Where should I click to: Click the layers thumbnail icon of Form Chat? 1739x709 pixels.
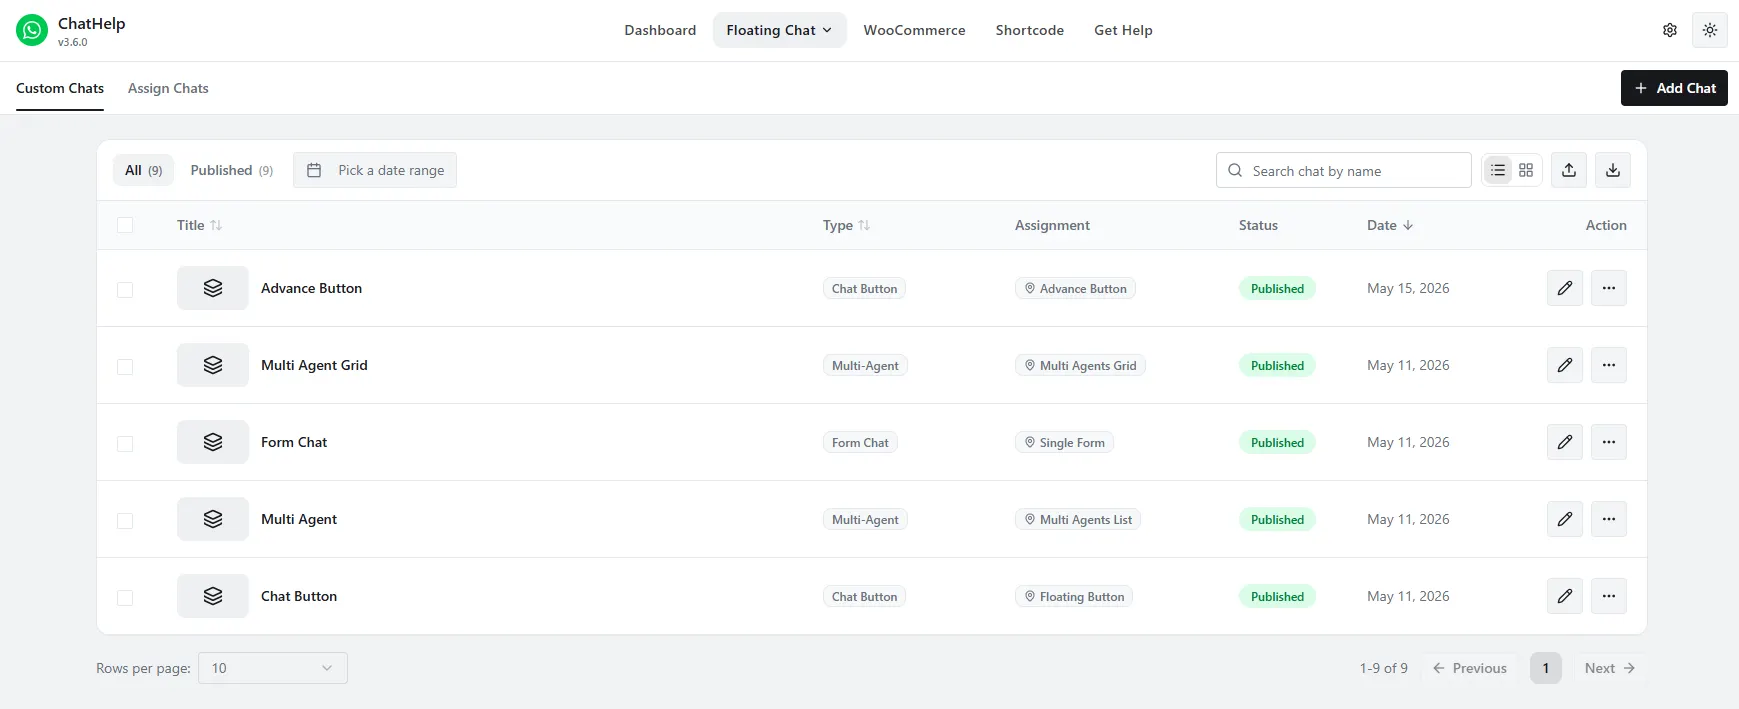pyautogui.click(x=213, y=442)
